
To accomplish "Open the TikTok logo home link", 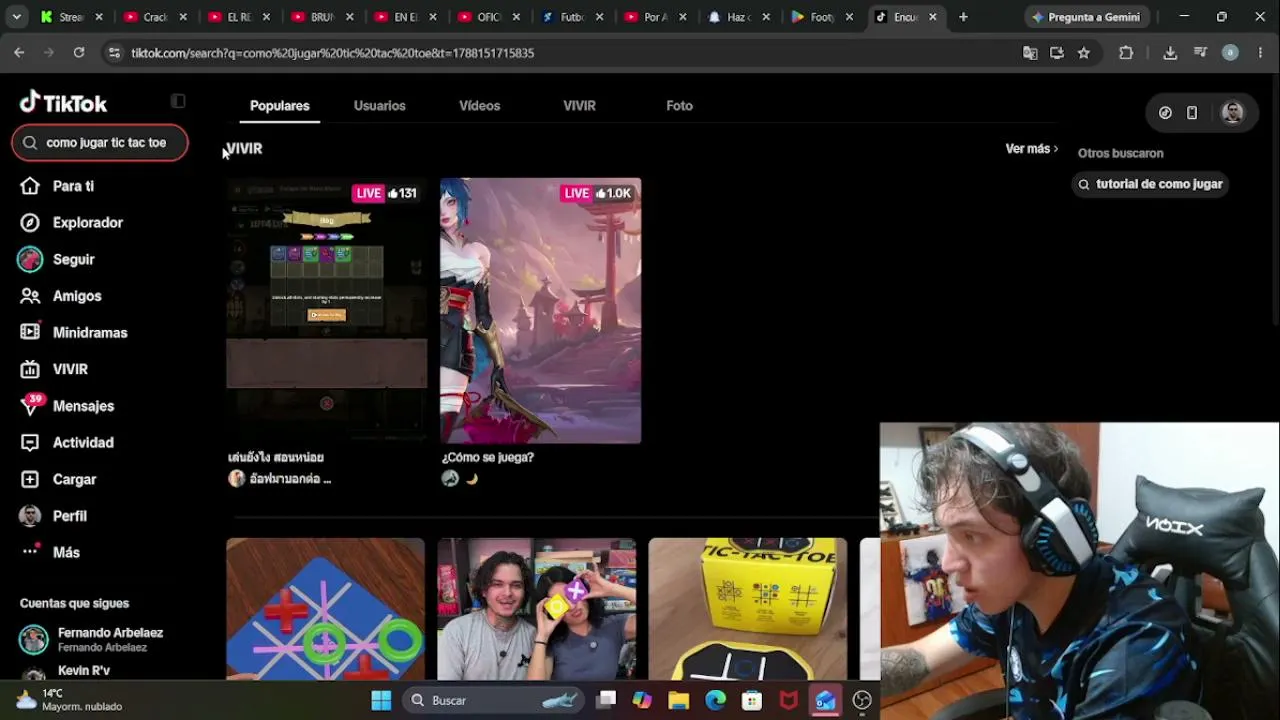I will pyautogui.click(x=63, y=102).
